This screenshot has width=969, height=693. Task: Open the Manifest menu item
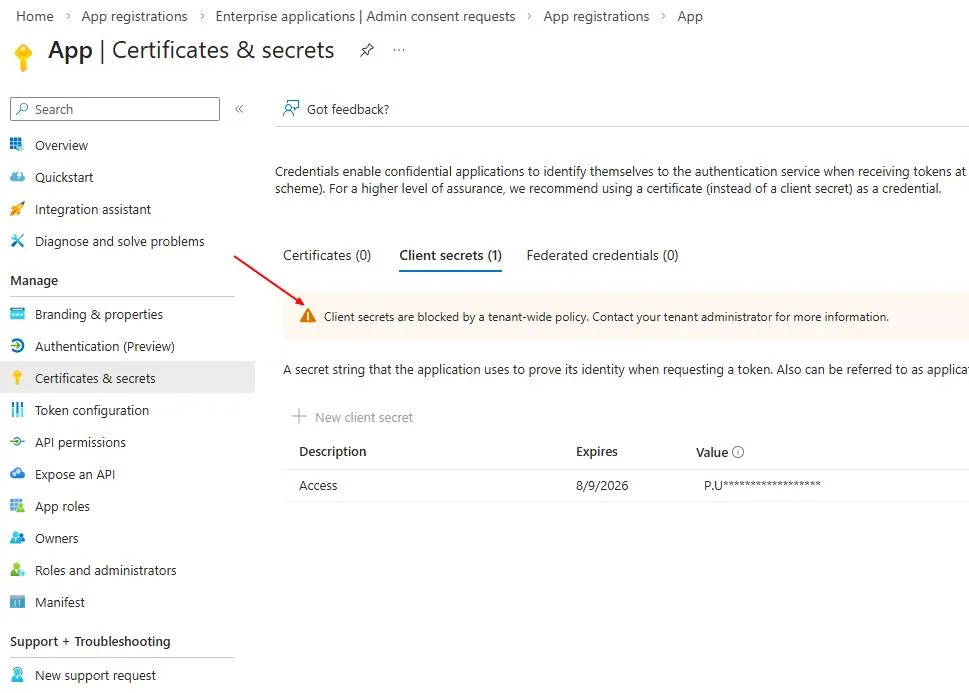coord(59,602)
